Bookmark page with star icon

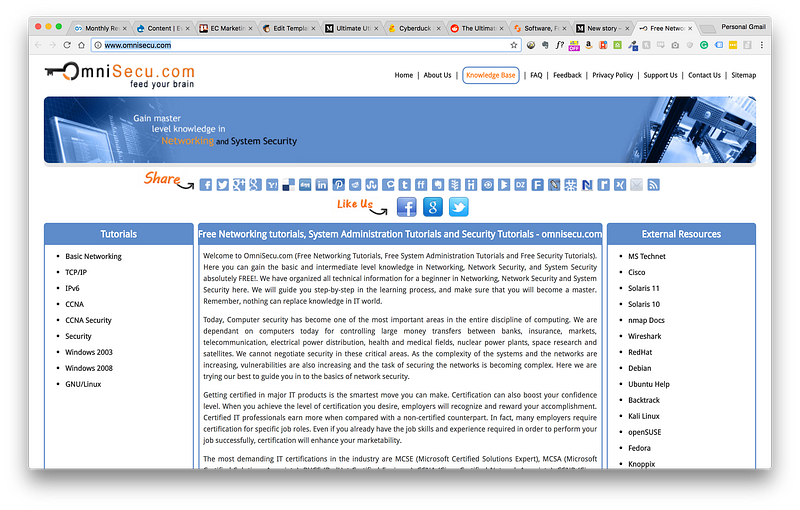click(514, 45)
